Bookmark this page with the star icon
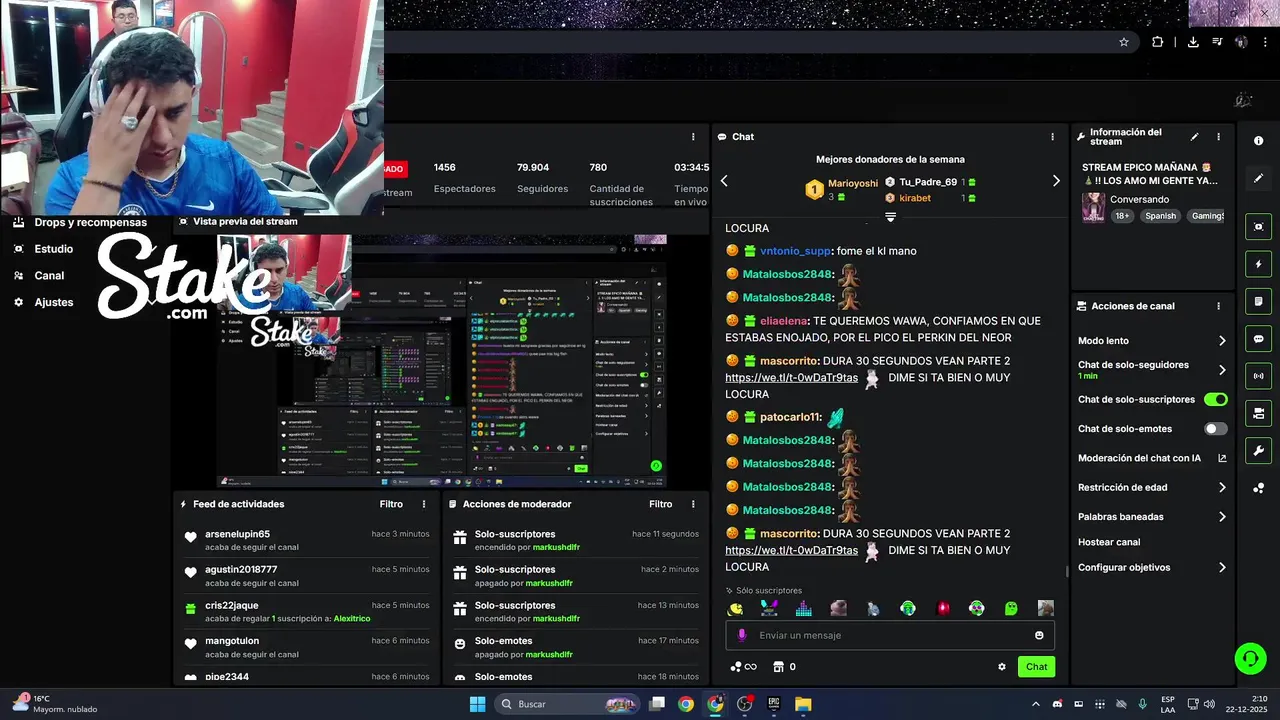1280x720 pixels. (1124, 42)
